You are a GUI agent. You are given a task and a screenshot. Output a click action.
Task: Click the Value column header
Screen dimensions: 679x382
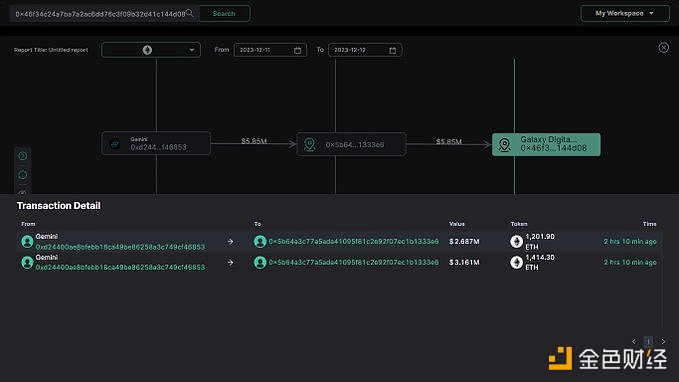(x=457, y=224)
